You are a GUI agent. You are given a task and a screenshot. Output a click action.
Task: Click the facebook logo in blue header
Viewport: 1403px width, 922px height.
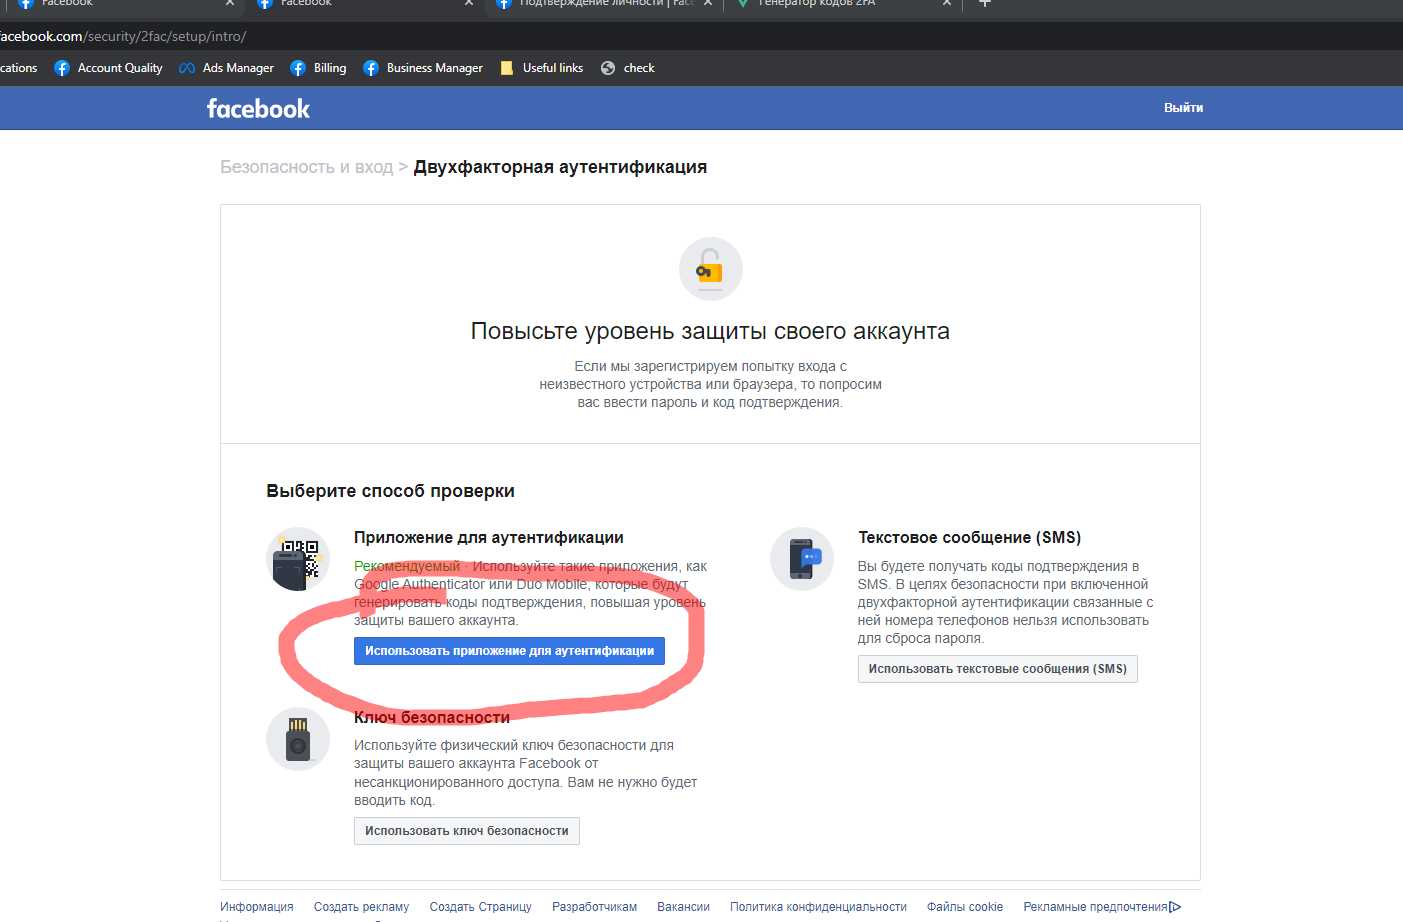point(258,108)
